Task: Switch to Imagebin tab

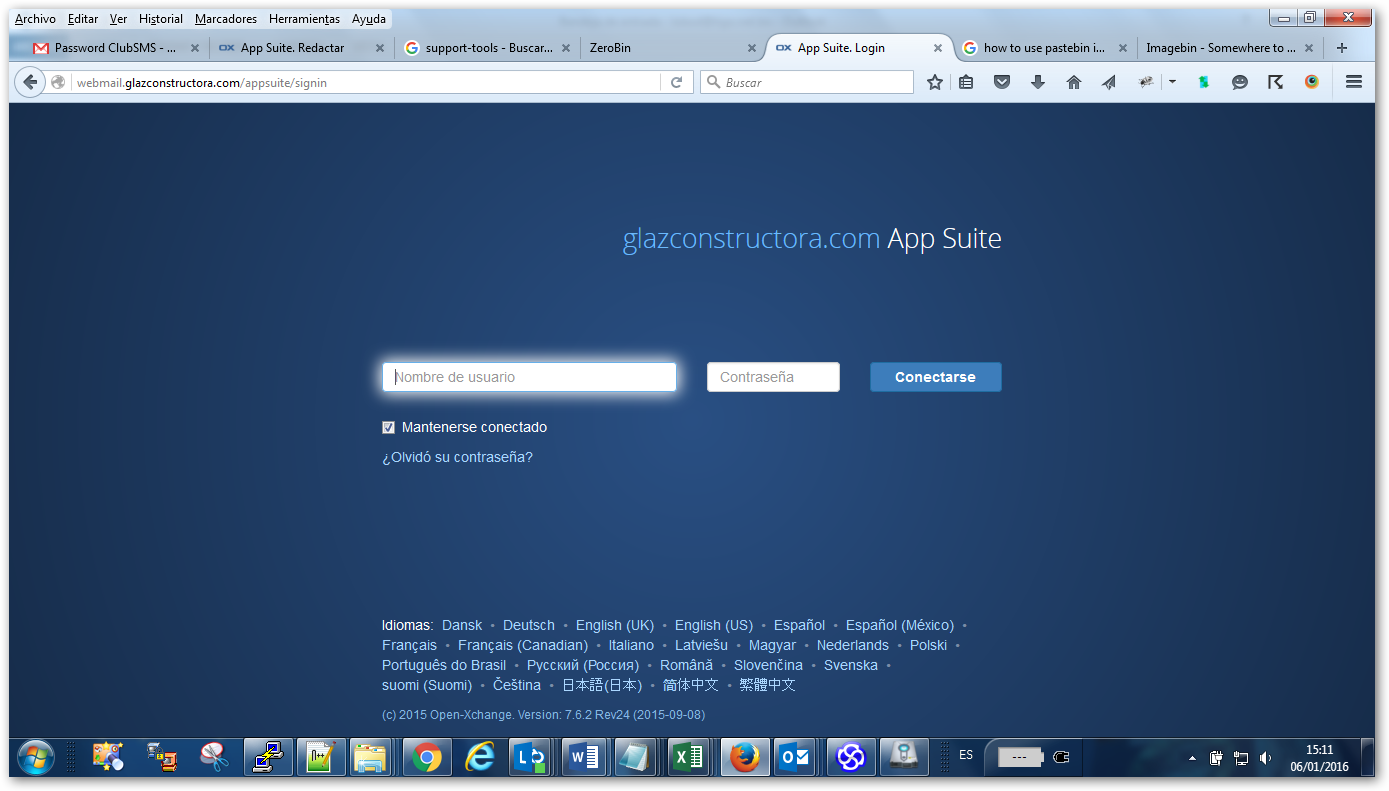Action: coord(1228,48)
